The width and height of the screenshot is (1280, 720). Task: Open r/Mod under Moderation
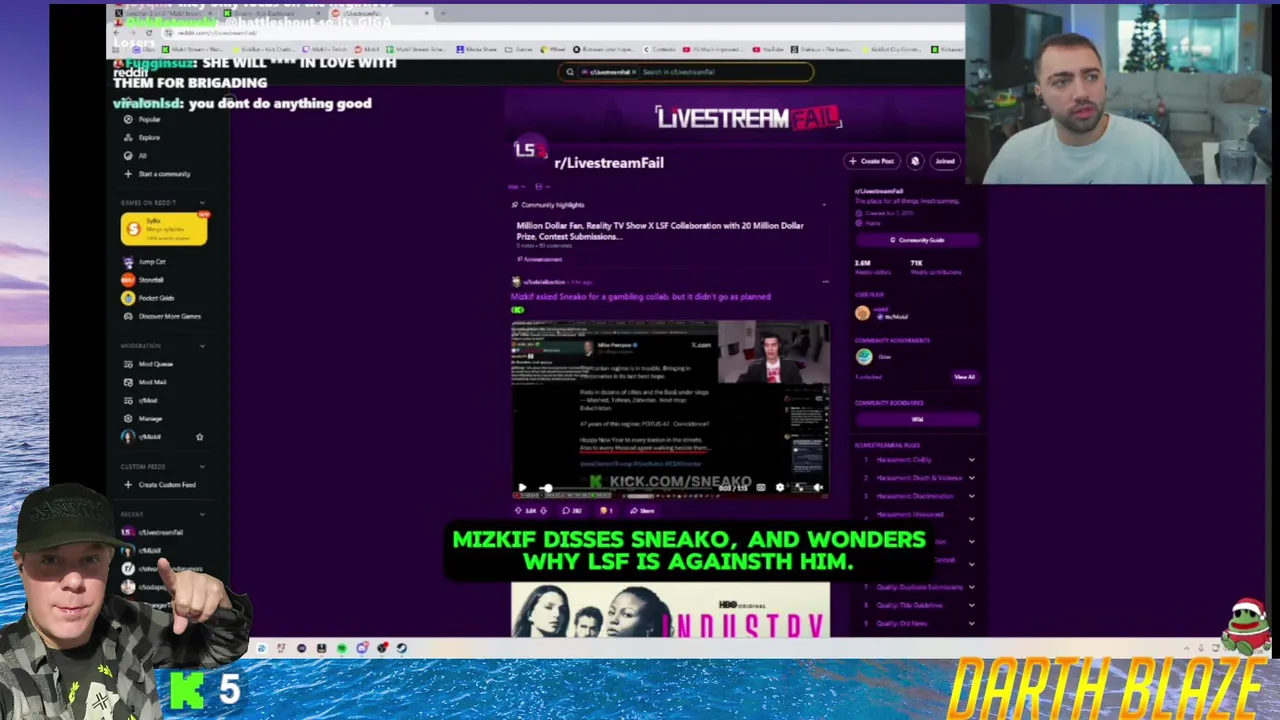(x=140, y=400)
